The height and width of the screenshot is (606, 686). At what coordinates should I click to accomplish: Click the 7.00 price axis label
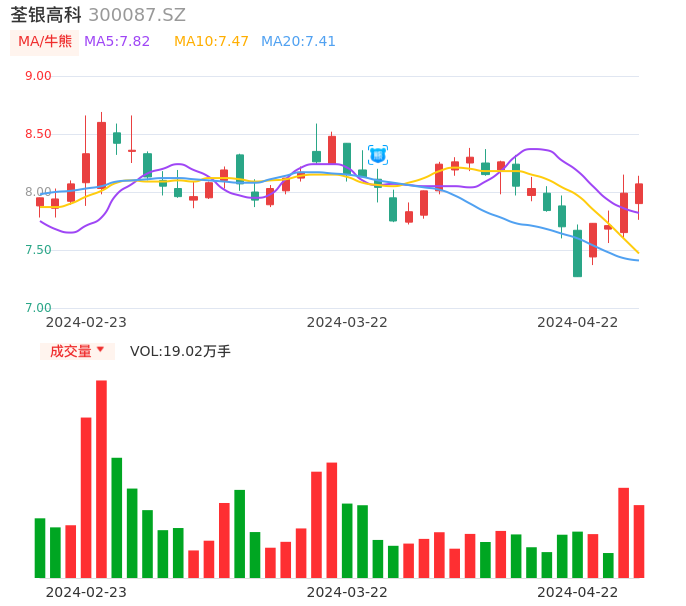tap(38, 308)
